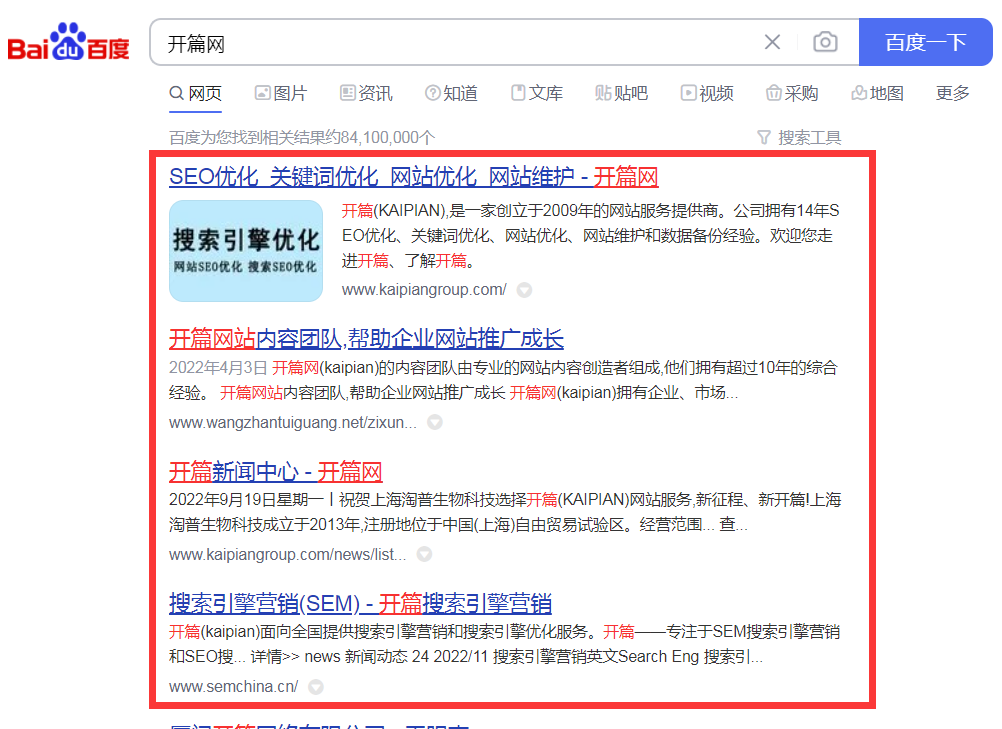The image size is (1002, 729).
Task: Switch to the 贴吧 tab
Action: click(x=622, y=93)
